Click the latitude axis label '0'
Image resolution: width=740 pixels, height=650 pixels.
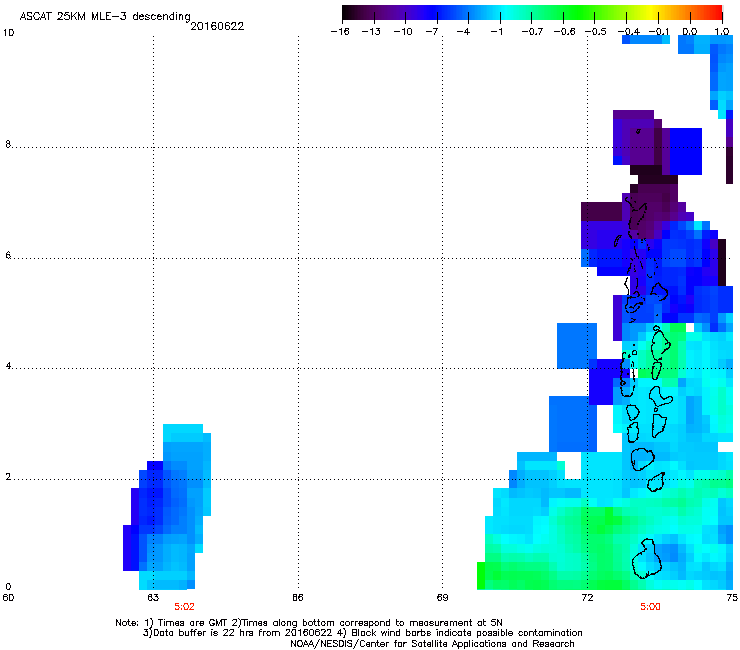(8, 587)
